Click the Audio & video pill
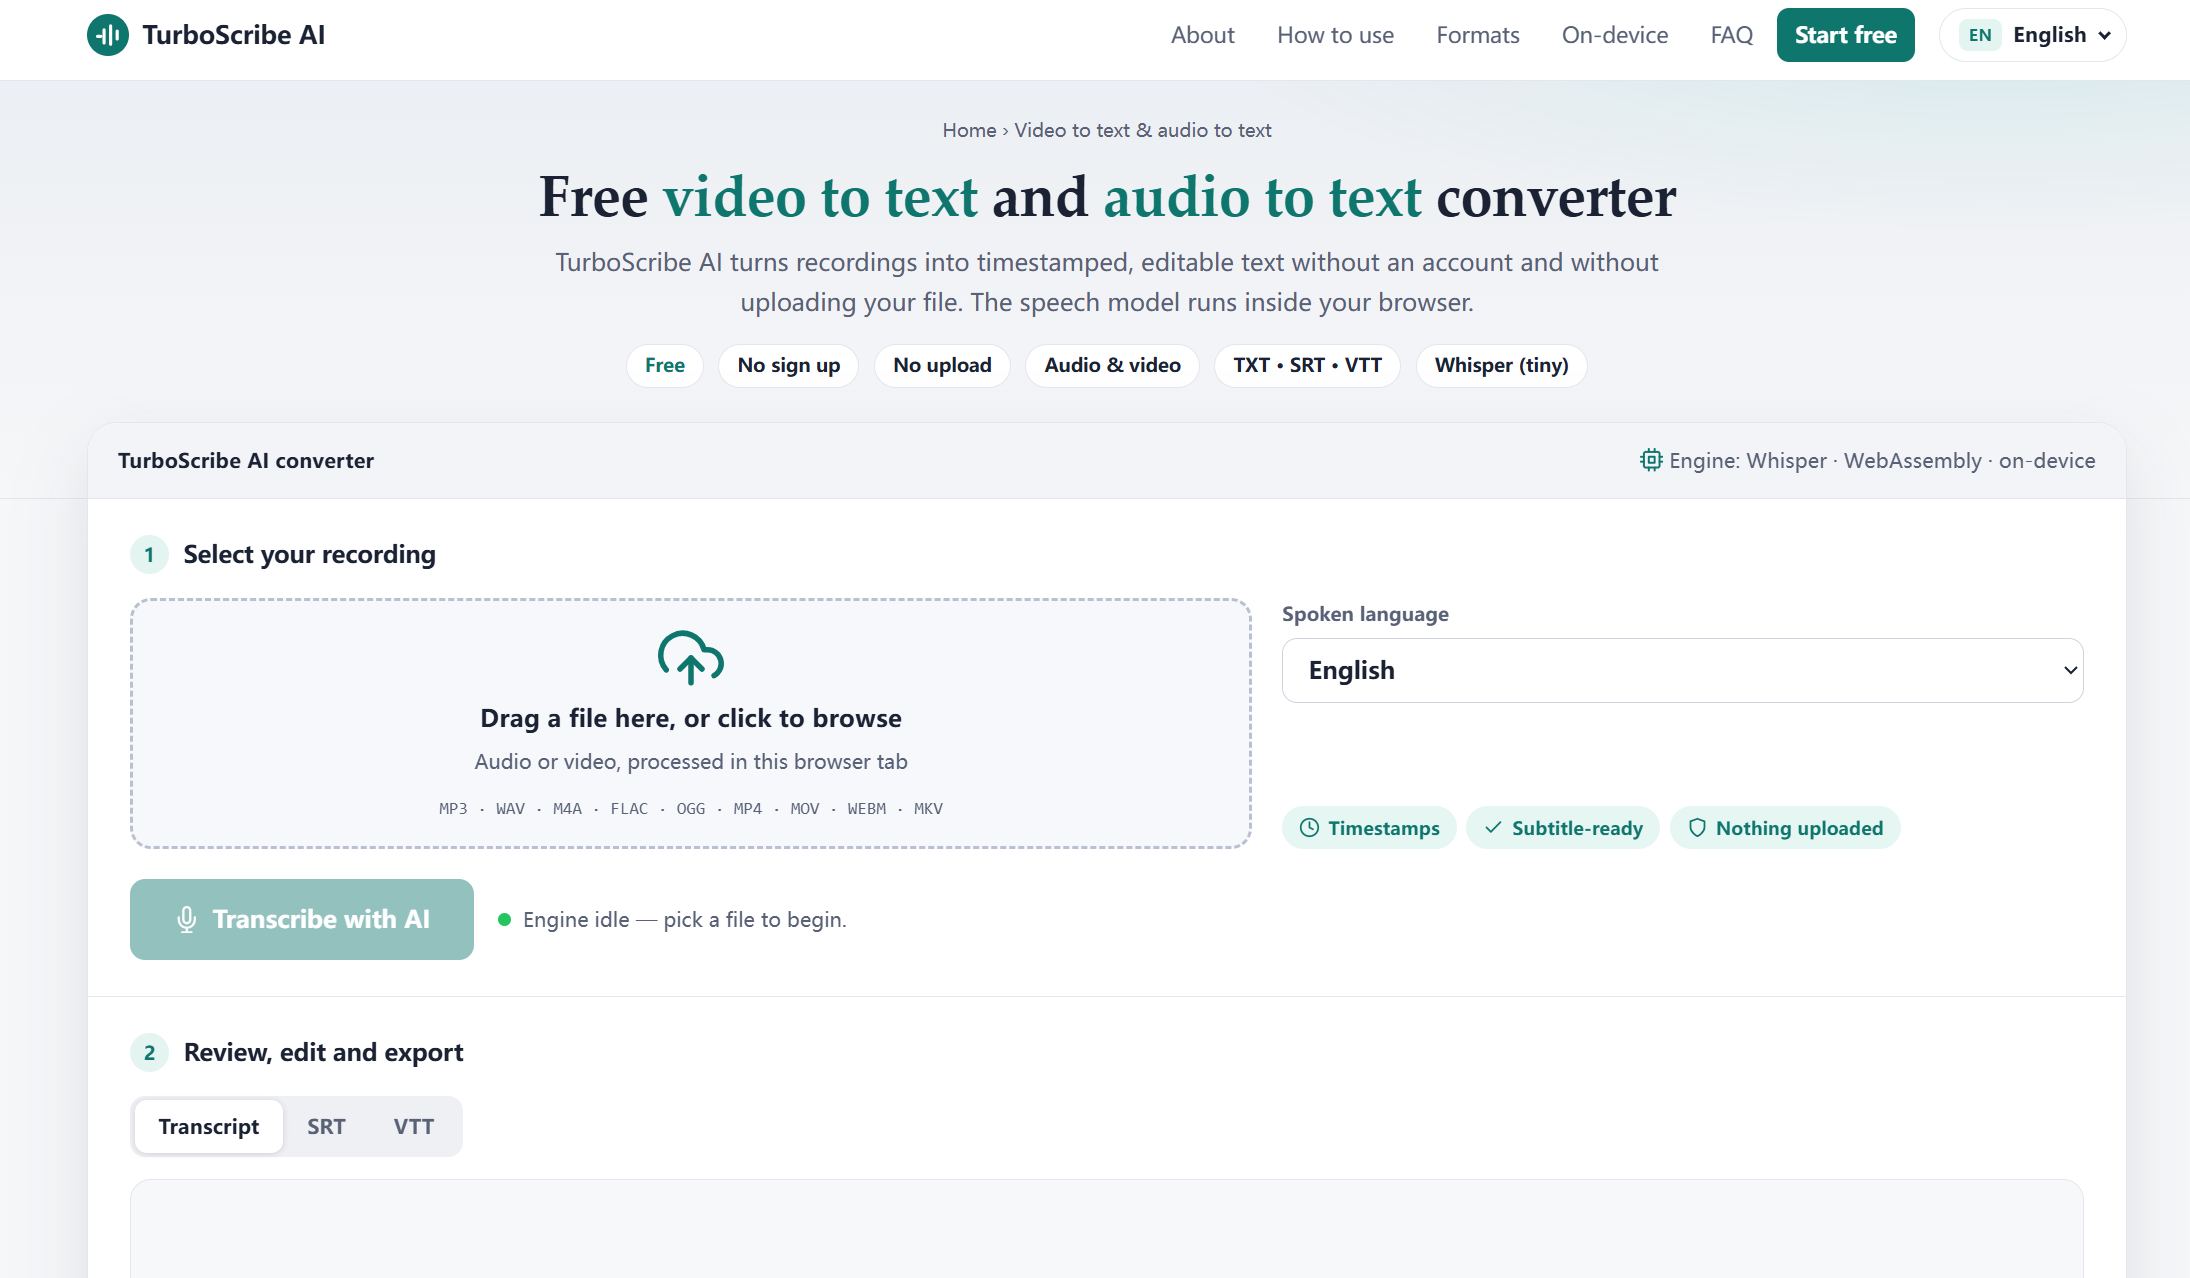Screen dimensions: 2190x1278 tap(1113, 365)
